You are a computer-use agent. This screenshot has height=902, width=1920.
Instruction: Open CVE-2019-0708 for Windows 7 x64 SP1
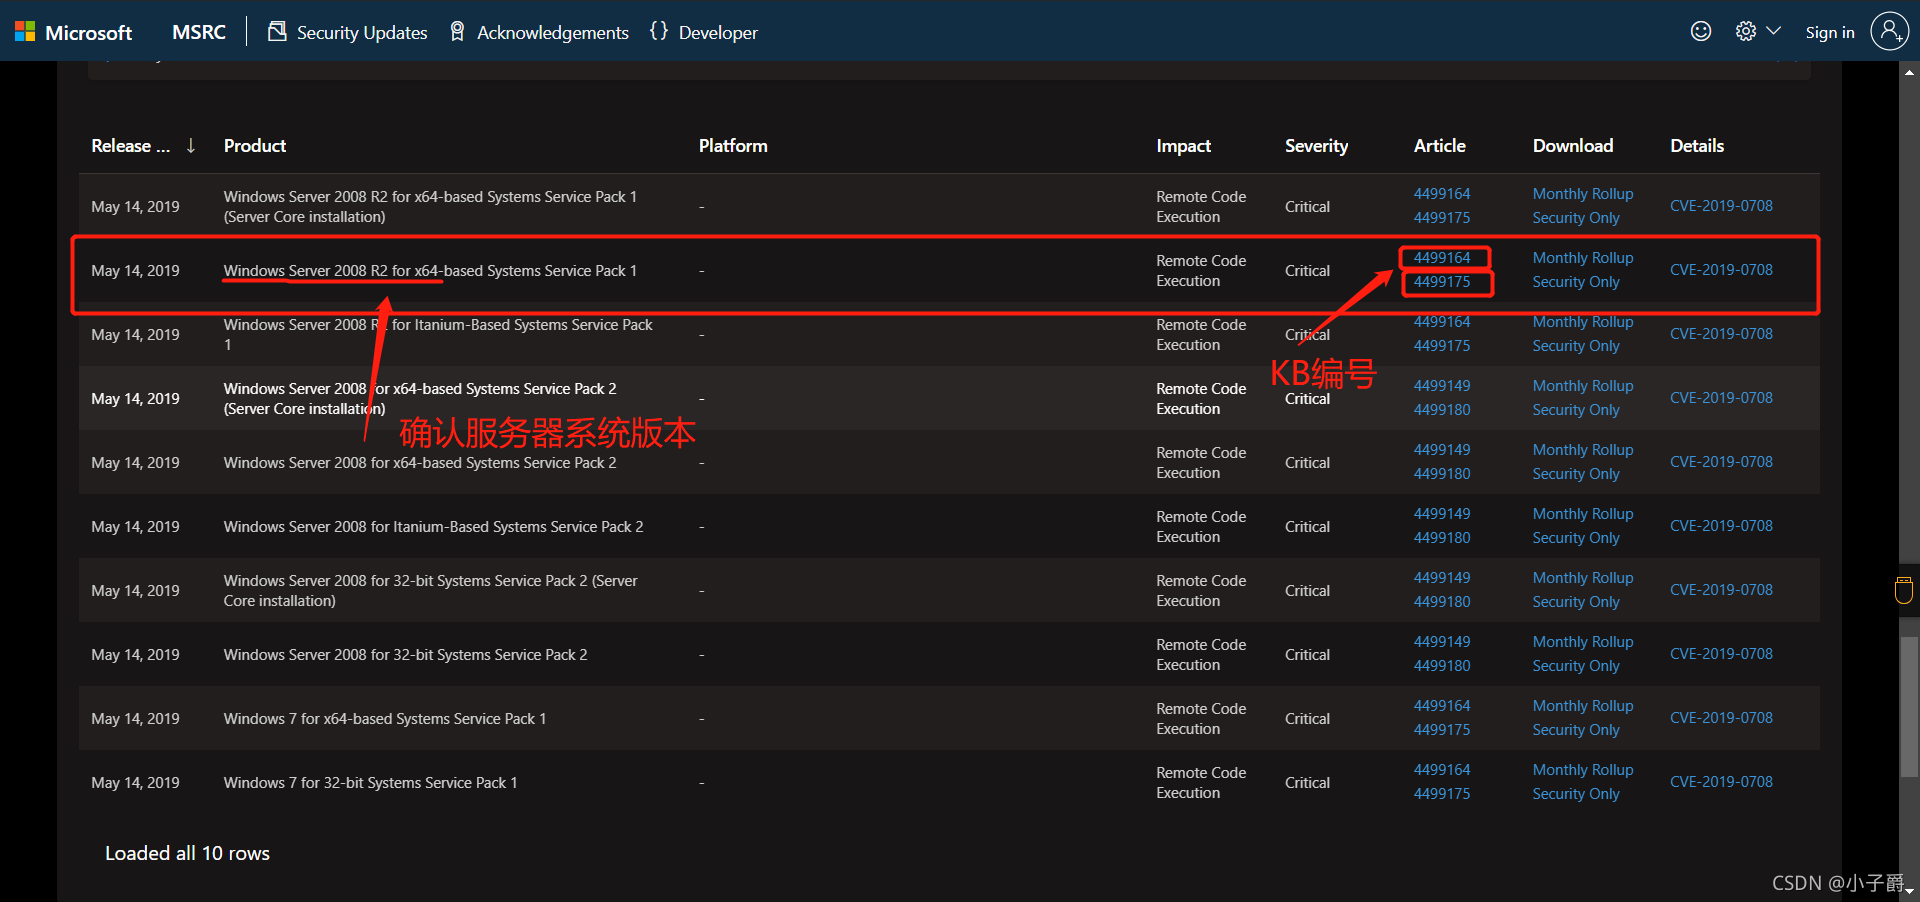coord(1721,718)
